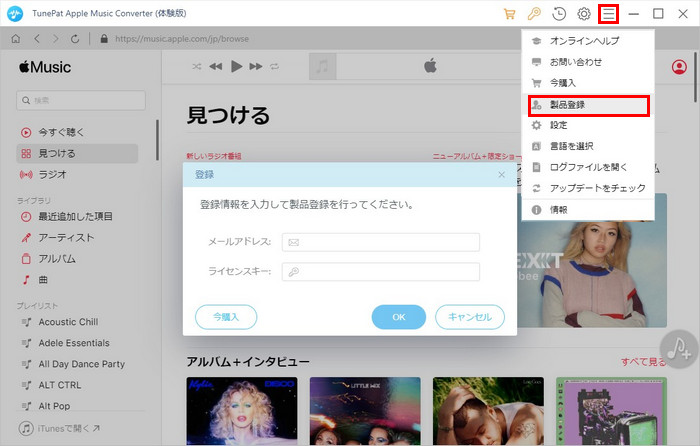Choose 製品登録 in the menu

(588, 105)
